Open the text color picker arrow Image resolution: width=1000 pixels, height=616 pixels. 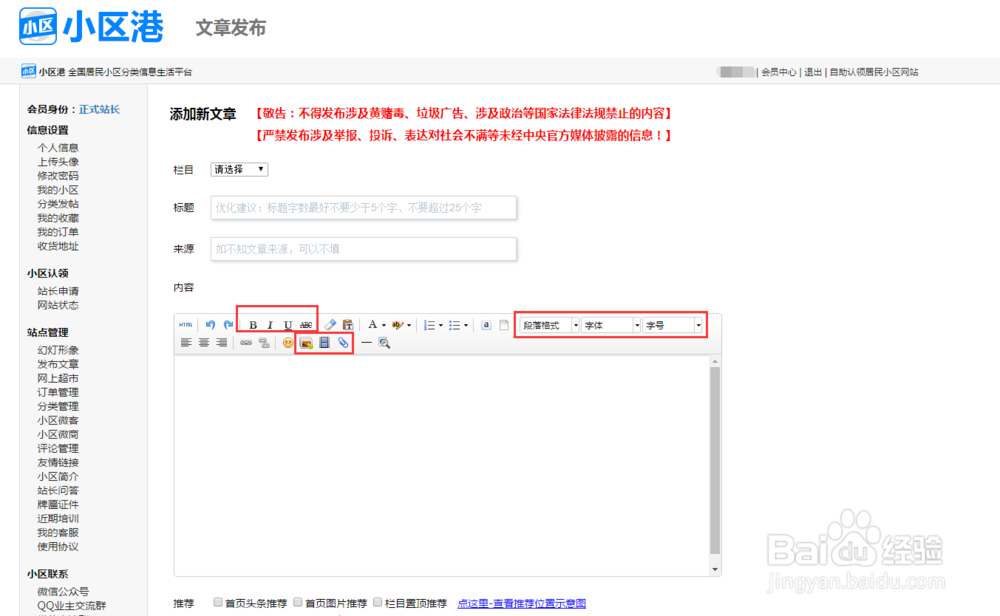coord(383,325)
